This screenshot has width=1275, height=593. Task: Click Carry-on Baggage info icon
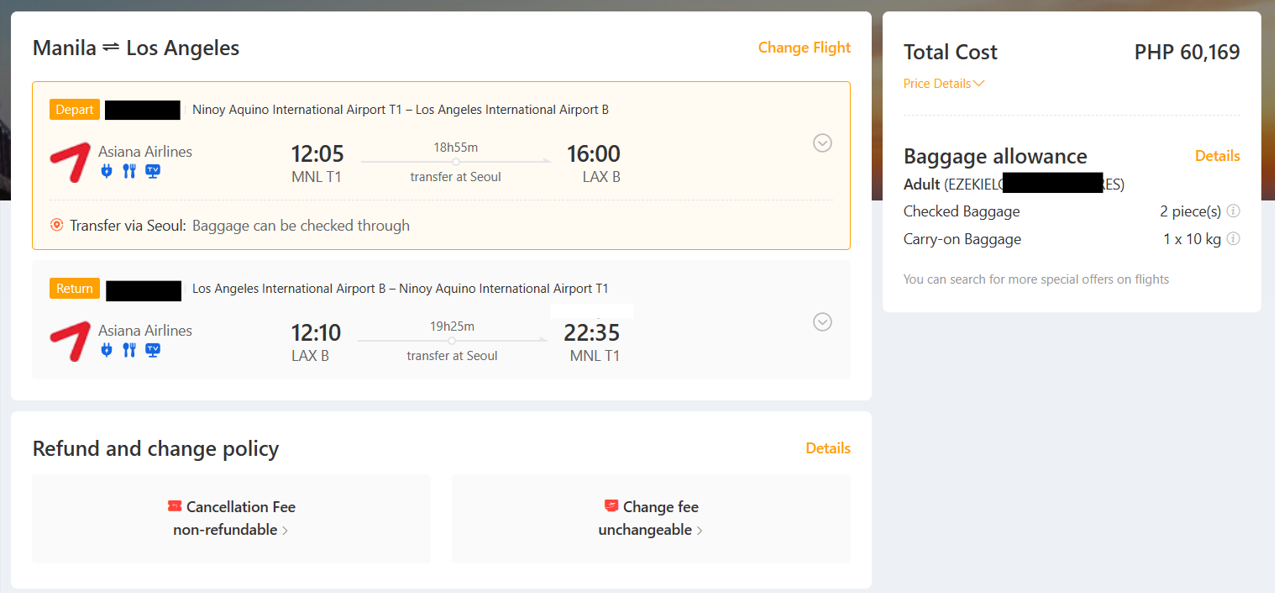[1233, 239]
